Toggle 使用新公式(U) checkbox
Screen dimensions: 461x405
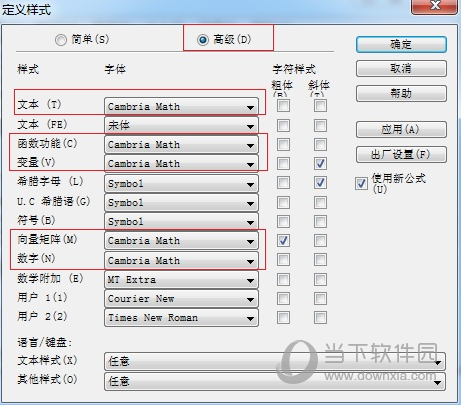[361, 183]
